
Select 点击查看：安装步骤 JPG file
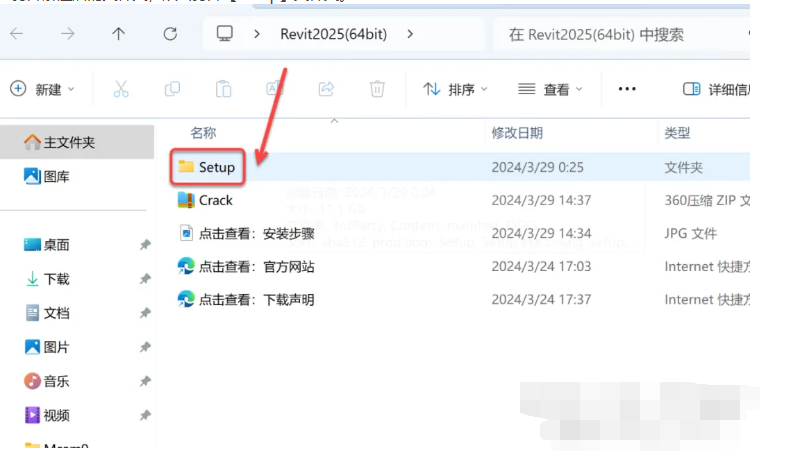tap(257, 234)
